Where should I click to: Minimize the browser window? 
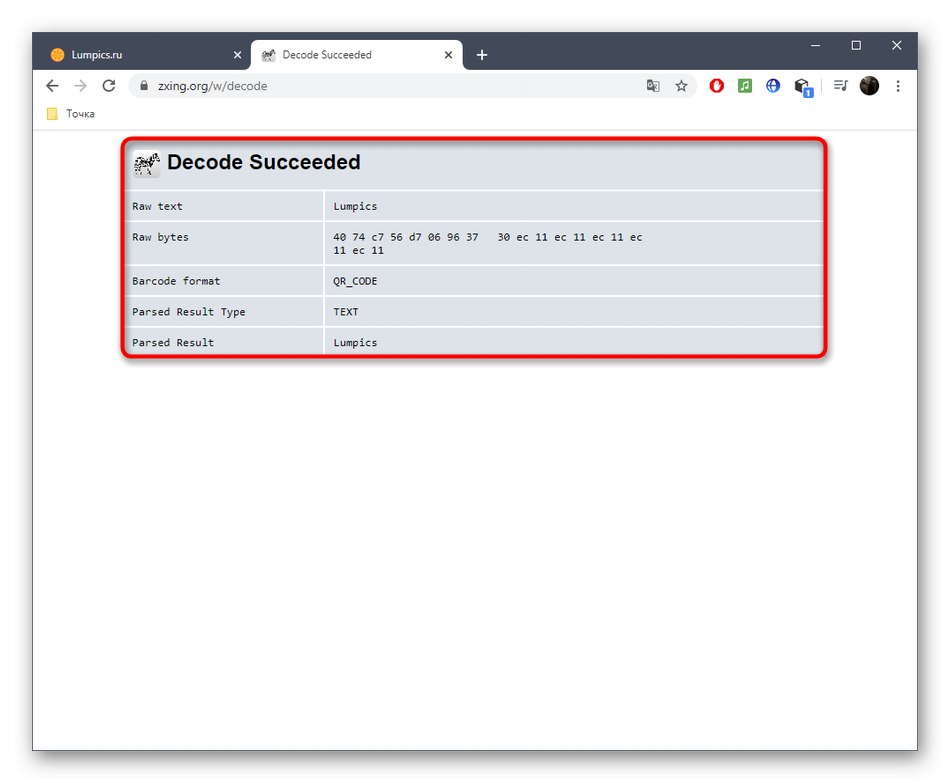pos(815,45)
